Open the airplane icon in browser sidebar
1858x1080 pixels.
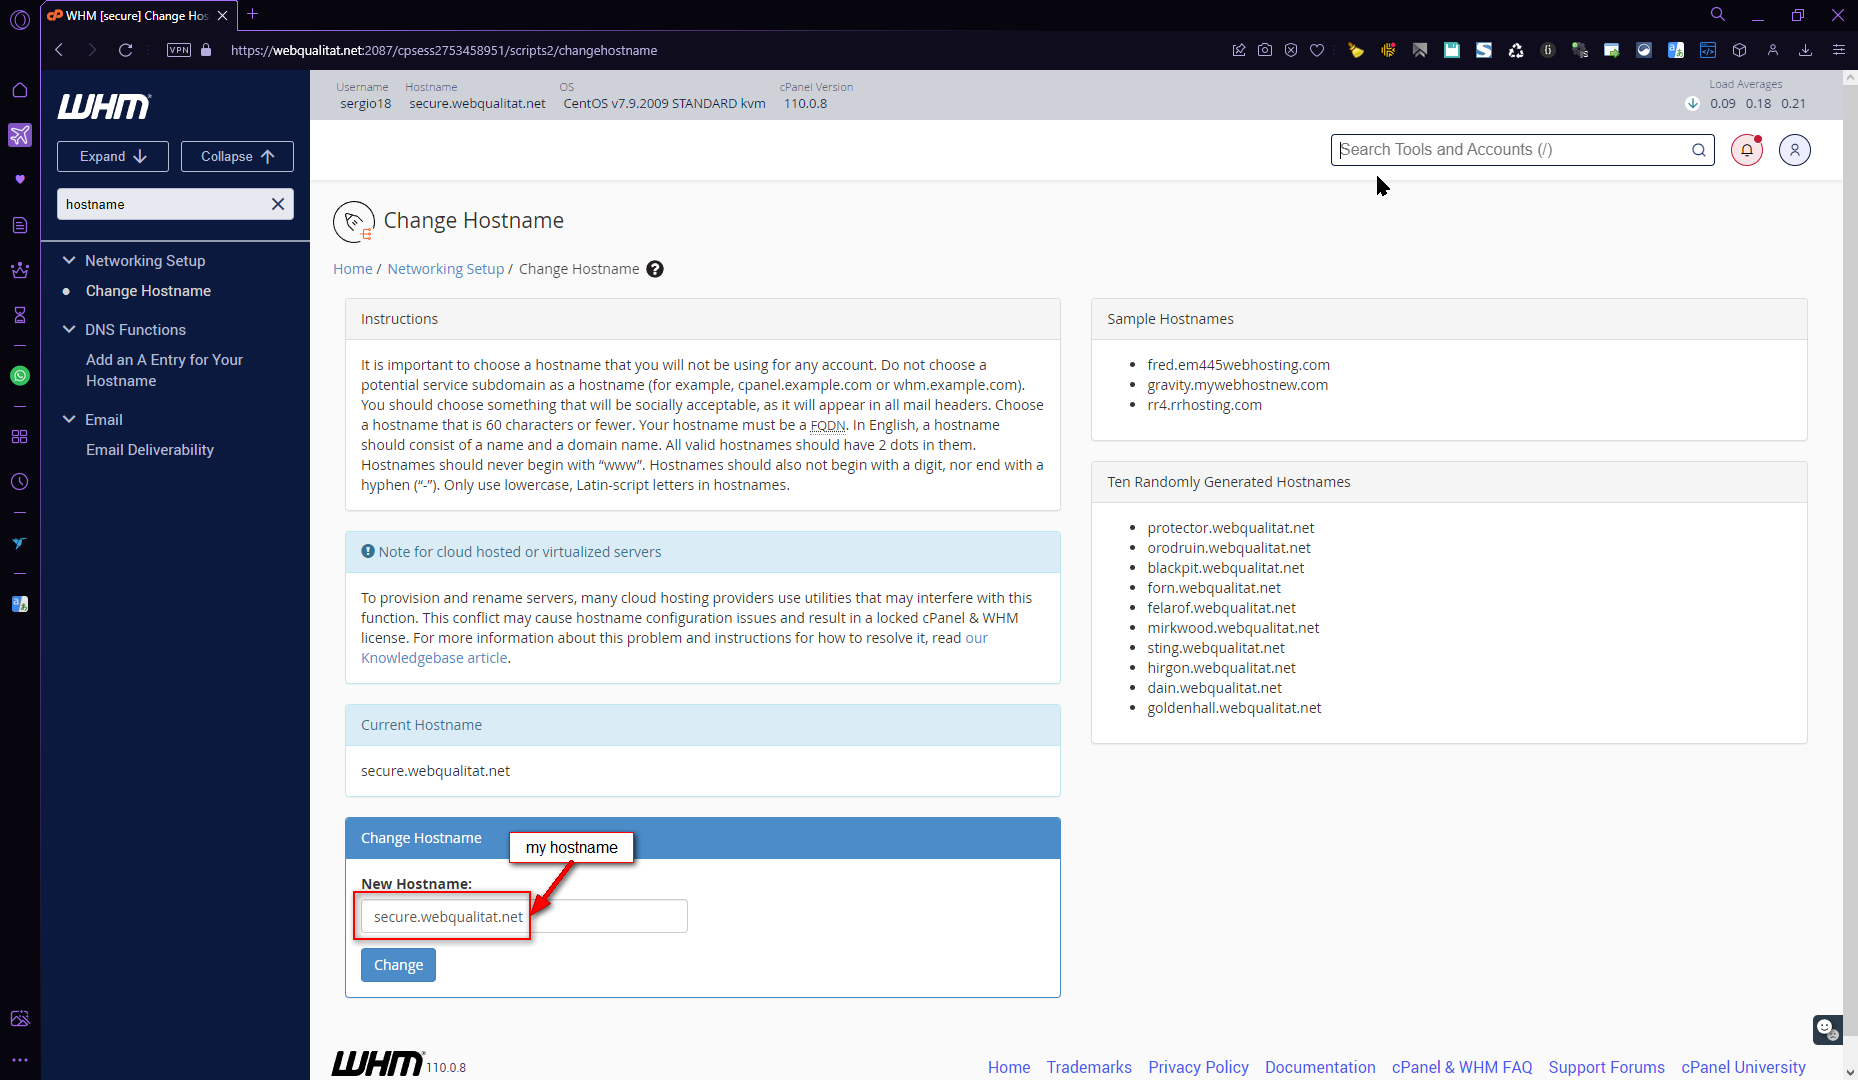coord(20,135)
